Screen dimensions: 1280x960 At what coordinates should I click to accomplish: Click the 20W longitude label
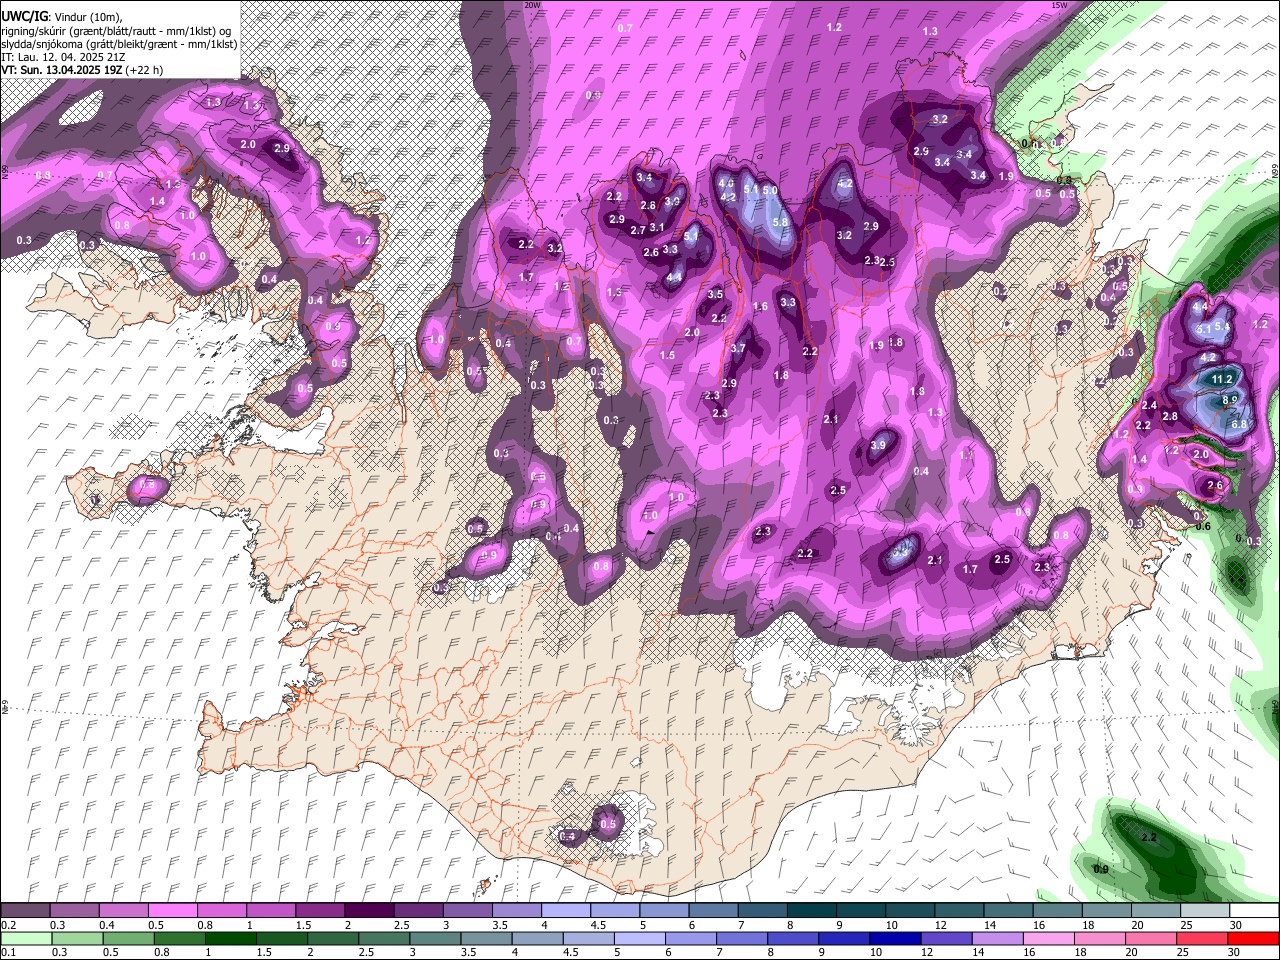coord(532,5)
